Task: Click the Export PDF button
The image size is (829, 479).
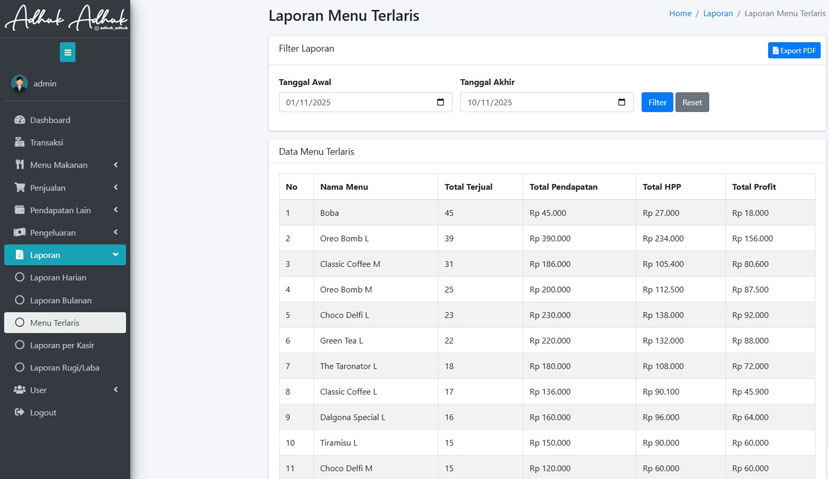Action: [x=794, y=50]
